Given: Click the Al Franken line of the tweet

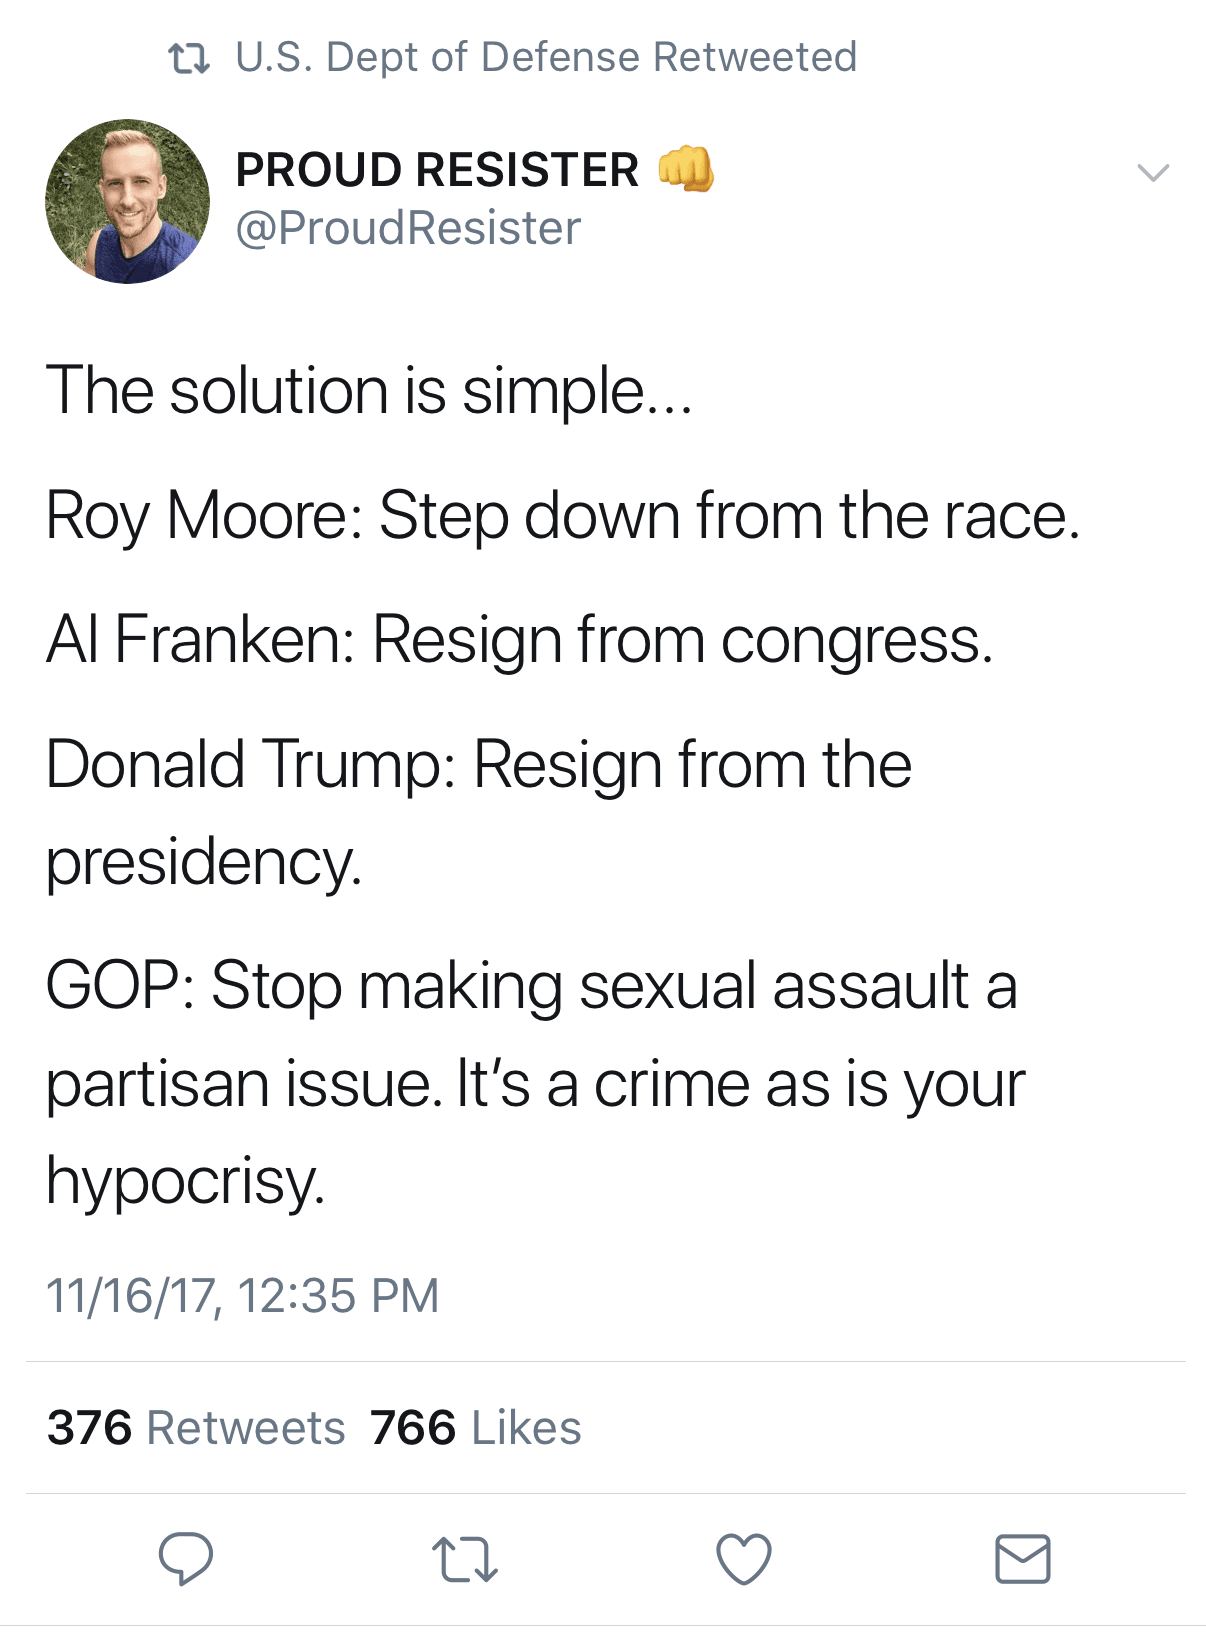Looking at the screenshot, I should (x=519, y=639).
